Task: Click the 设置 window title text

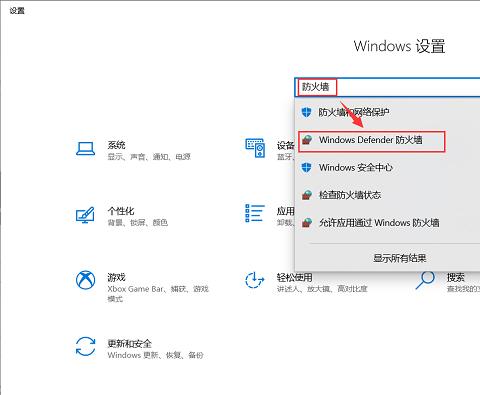Action: [17, 11]
